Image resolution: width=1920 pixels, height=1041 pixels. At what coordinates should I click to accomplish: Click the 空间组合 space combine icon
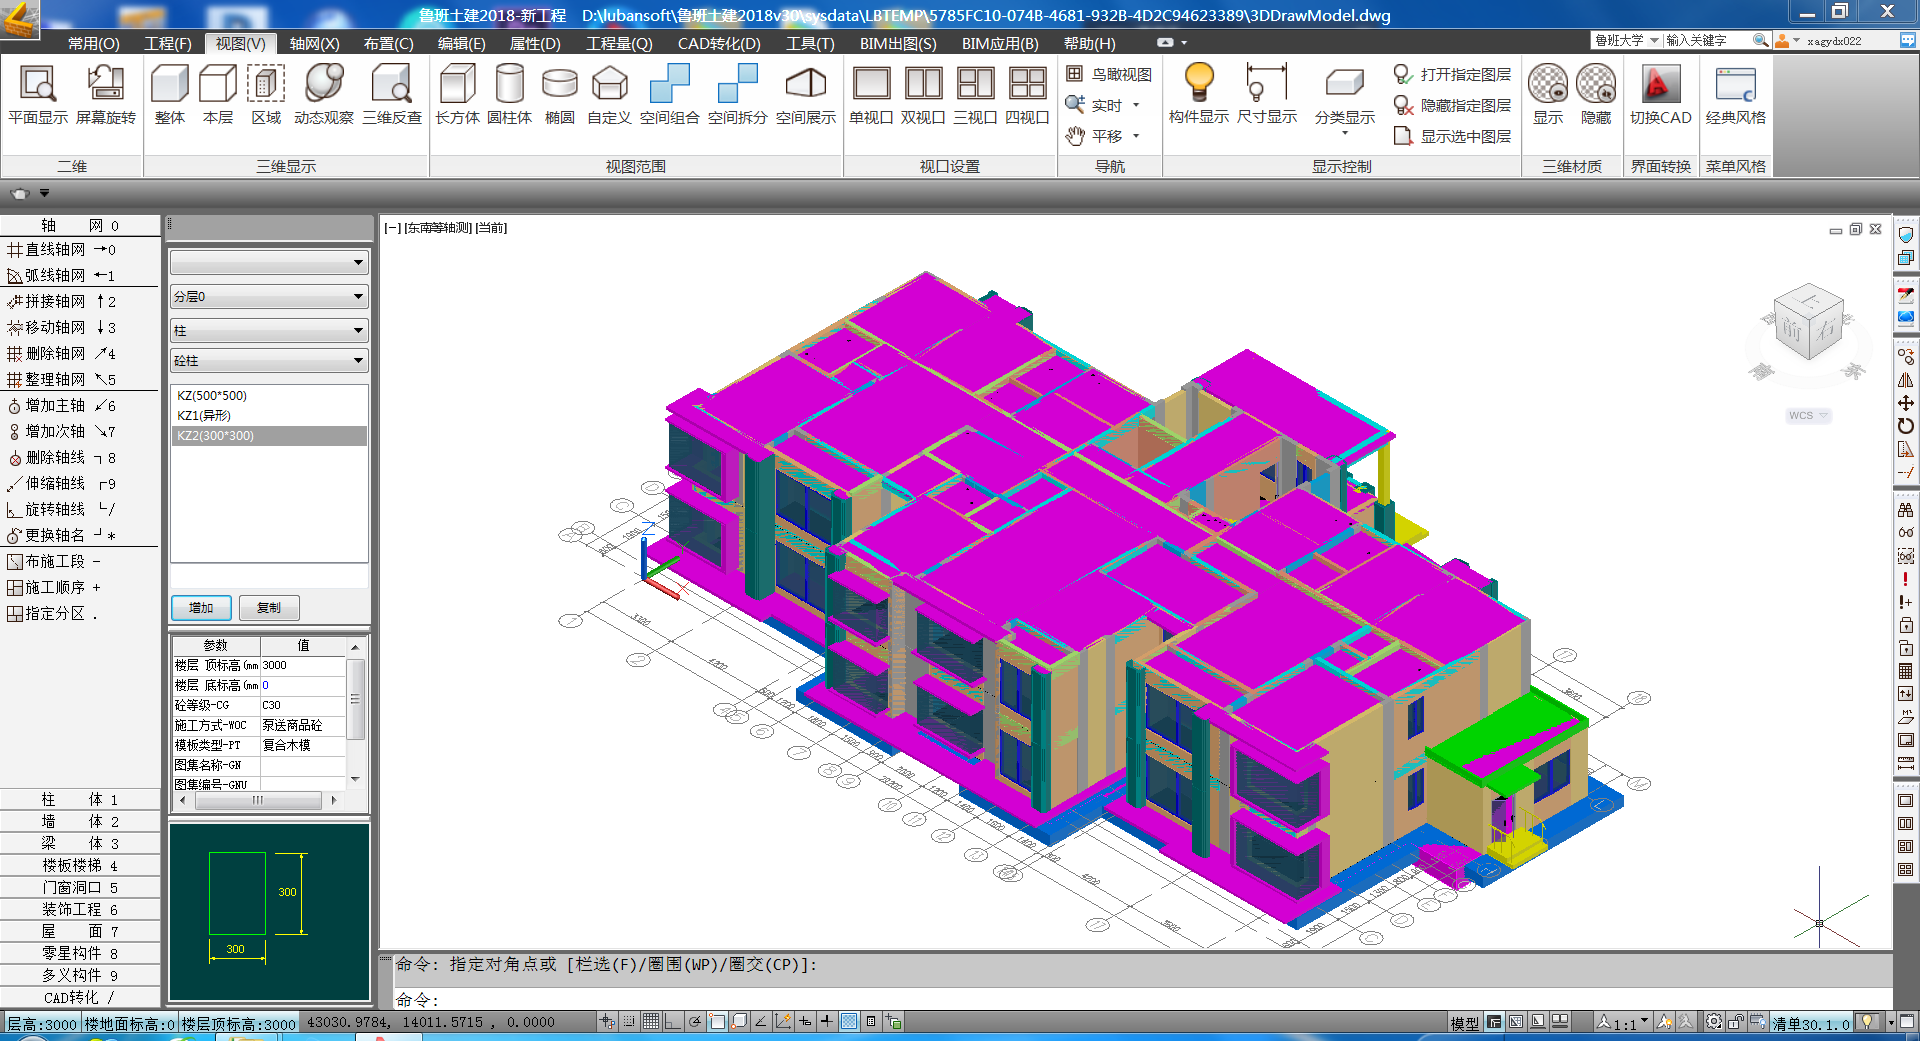pyautogui.click(x=669, y=85)
